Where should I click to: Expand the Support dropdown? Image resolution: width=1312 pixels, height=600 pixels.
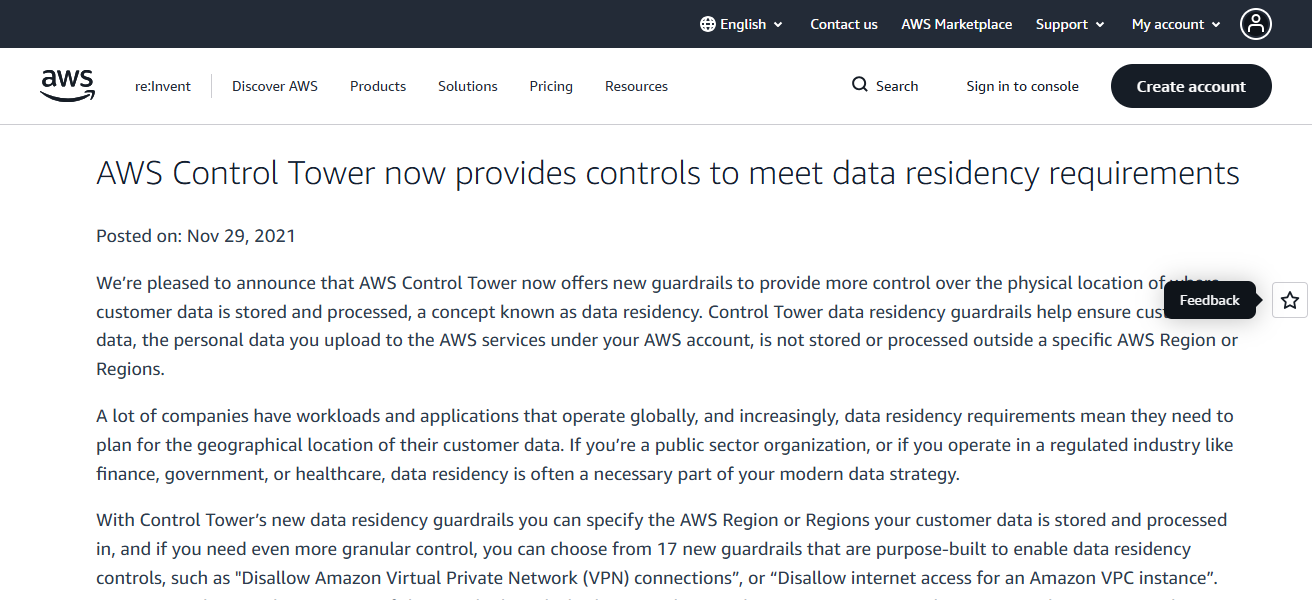click(x=1069, y=23)
